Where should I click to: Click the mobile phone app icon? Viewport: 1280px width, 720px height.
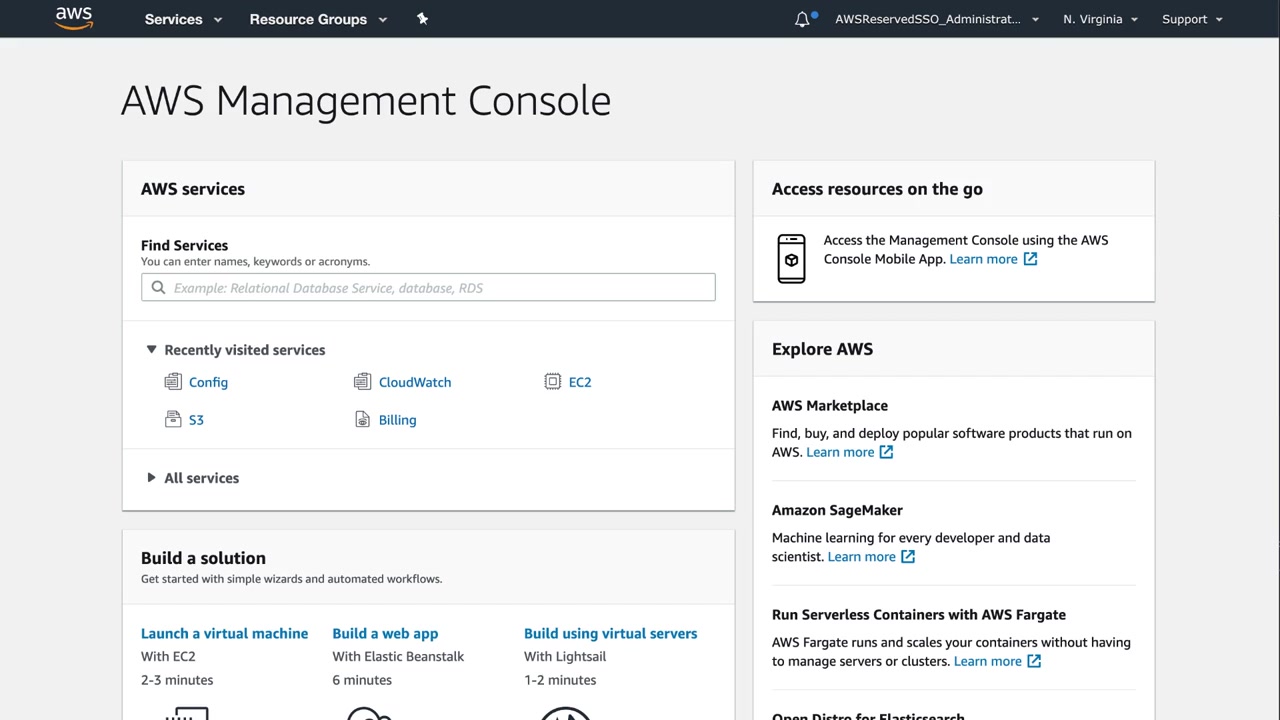point(791,259)
